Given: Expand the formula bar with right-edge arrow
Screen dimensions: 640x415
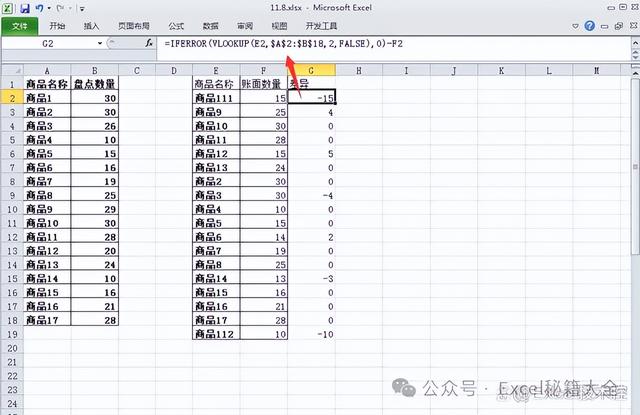Looking at the screenshot, I should tap(636, 42).
